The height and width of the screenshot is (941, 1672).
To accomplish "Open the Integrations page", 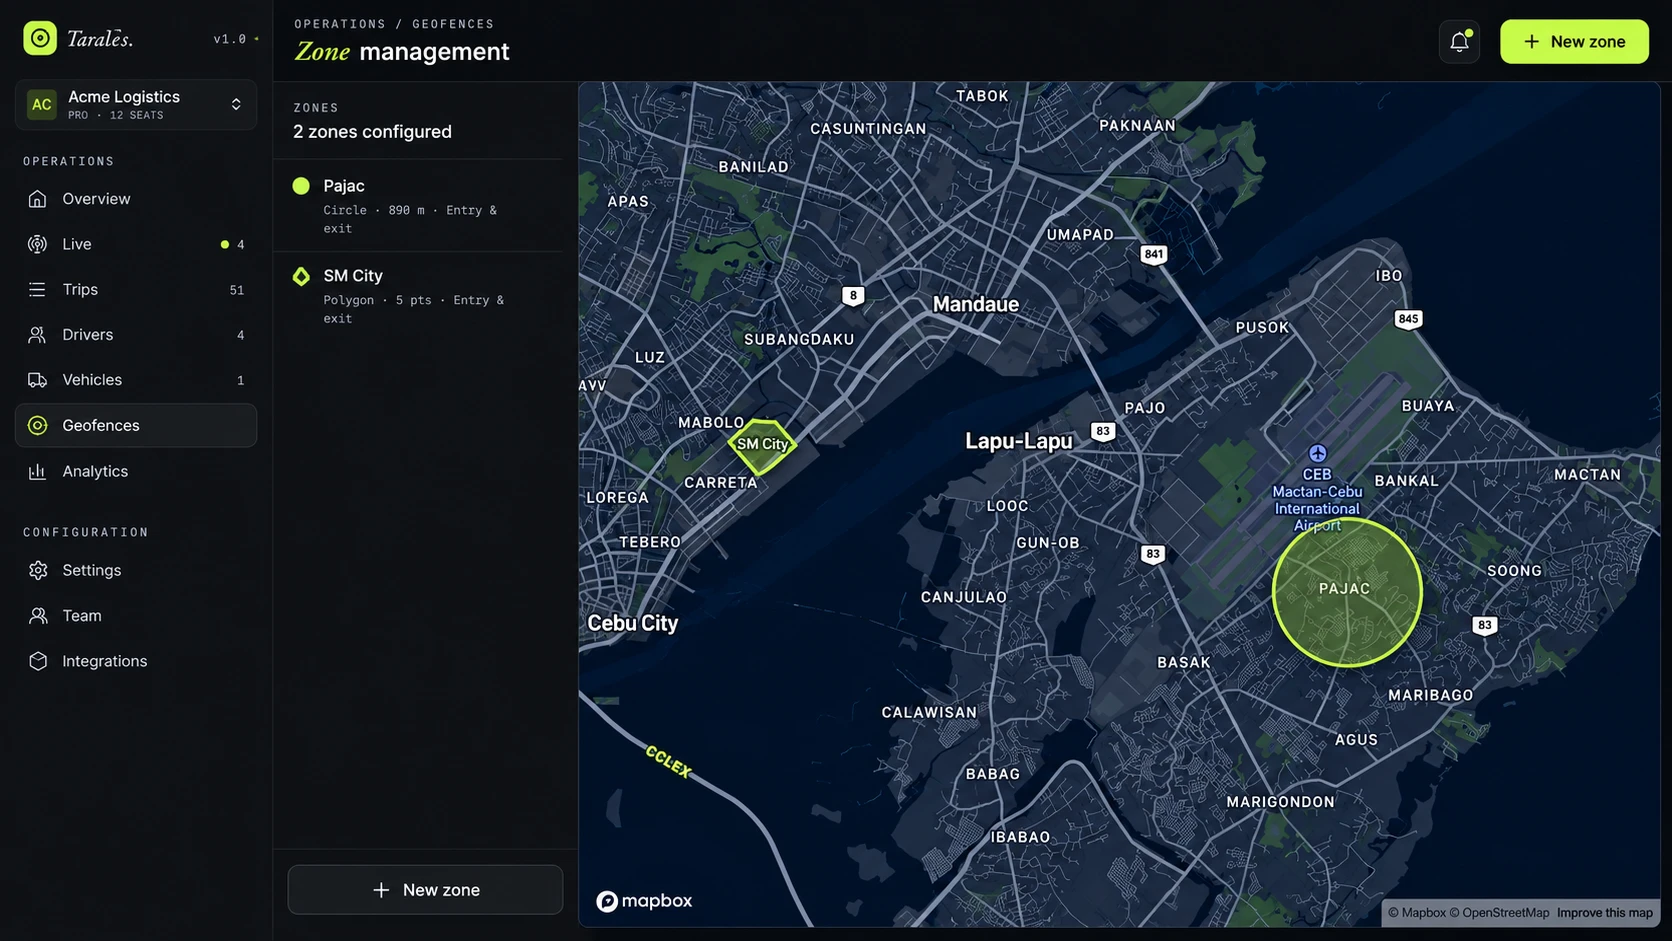I will pyautogui.click(x=136, y=661).
